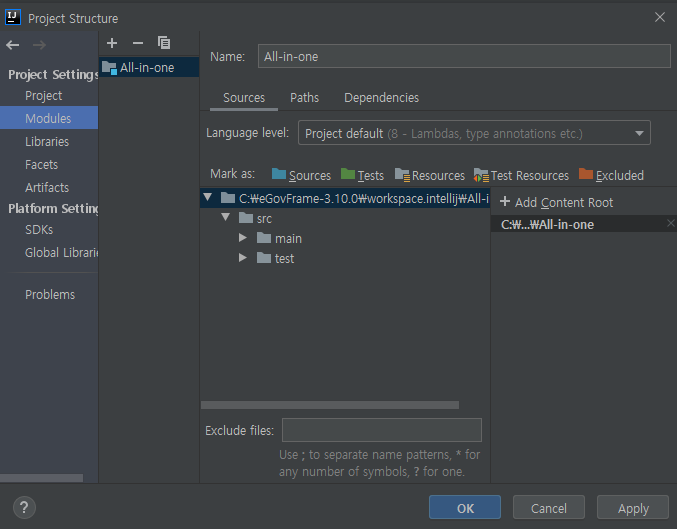Switch to the Paths tab
Screen dimensions: 677x529
[x=304, y=98]
